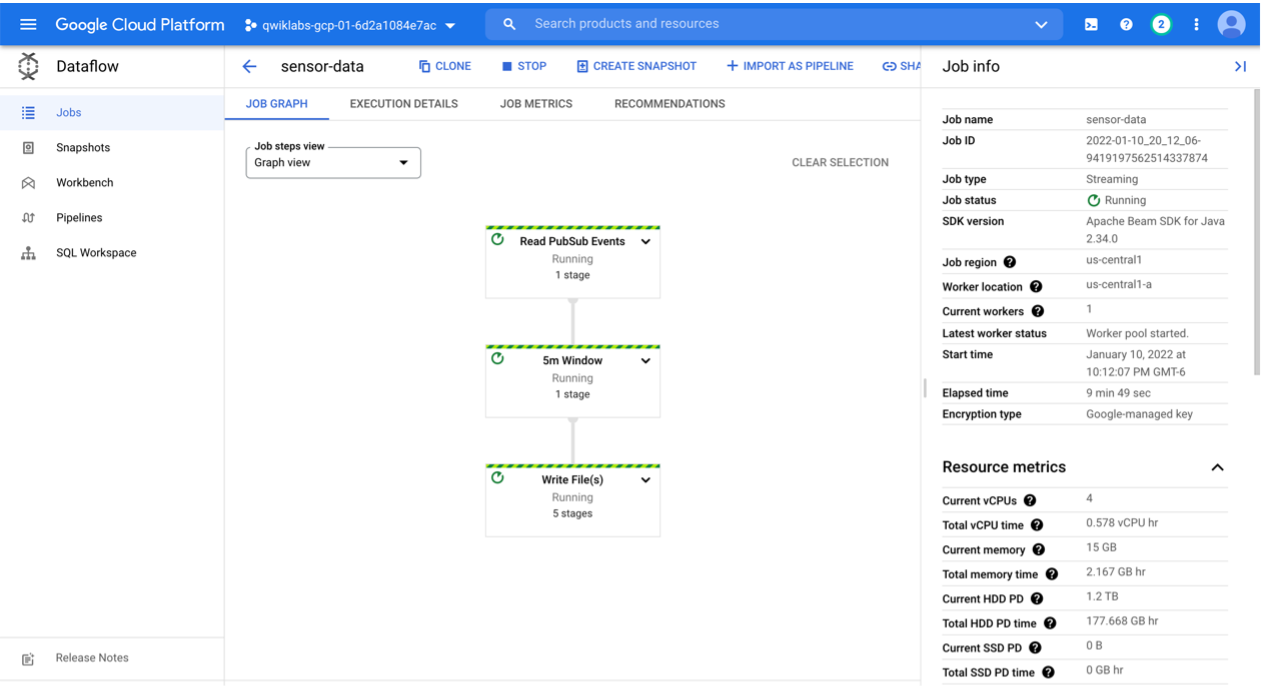This screenshot has width=1265, height=690.
Task: Create a snapshot of the job
Action: (636, 66)
